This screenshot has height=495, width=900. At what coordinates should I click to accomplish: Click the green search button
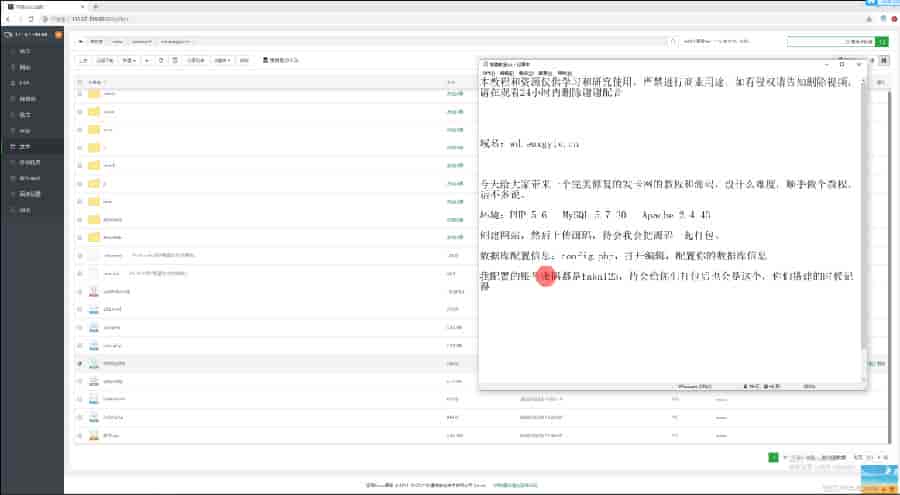[882, 42]
